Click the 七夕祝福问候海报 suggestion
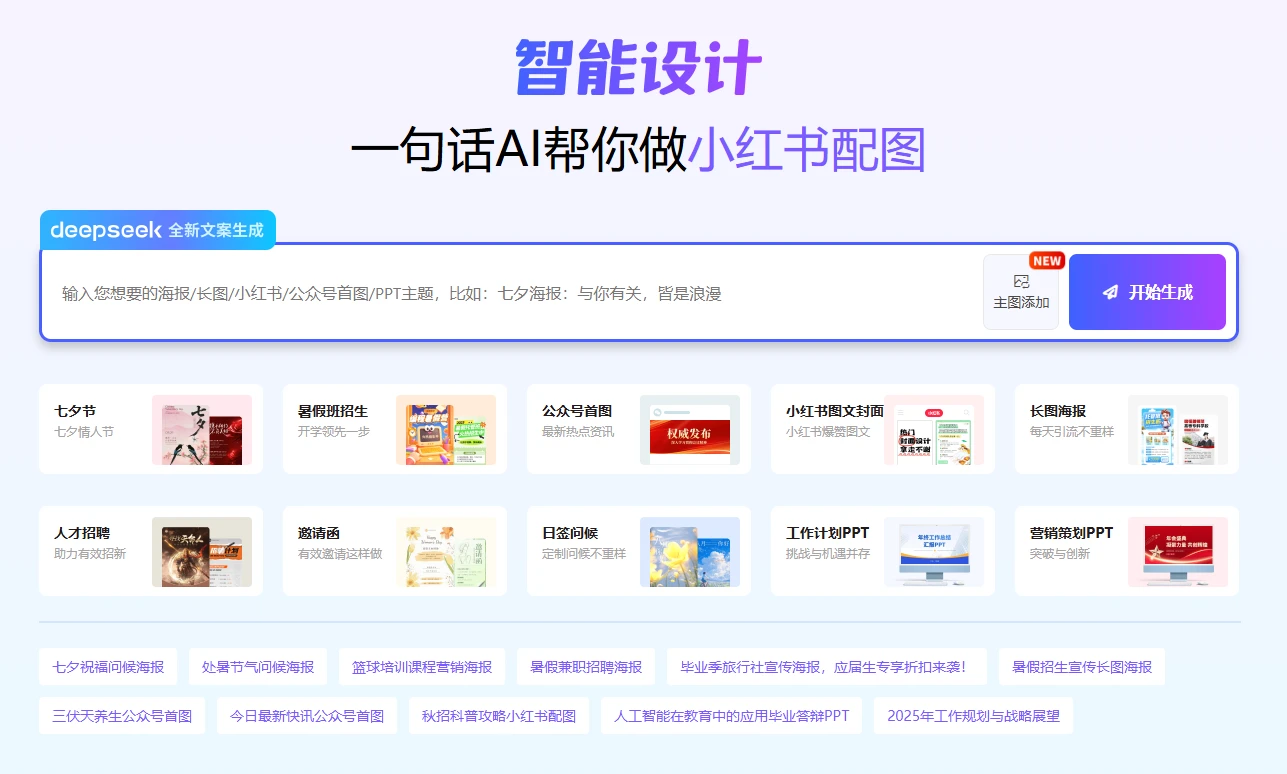Screen dimensions: 1287x774 tap(107, 666)
